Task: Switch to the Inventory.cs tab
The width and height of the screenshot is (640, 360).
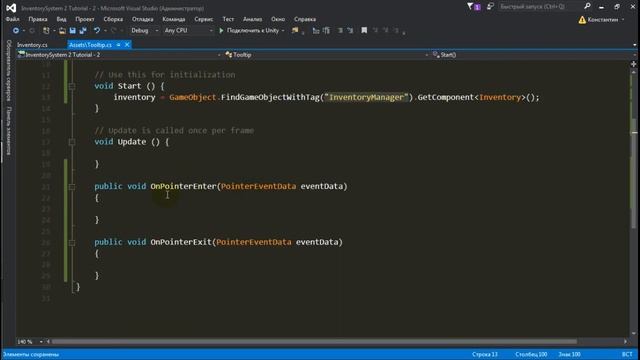Action: click(x=32, y=45)
